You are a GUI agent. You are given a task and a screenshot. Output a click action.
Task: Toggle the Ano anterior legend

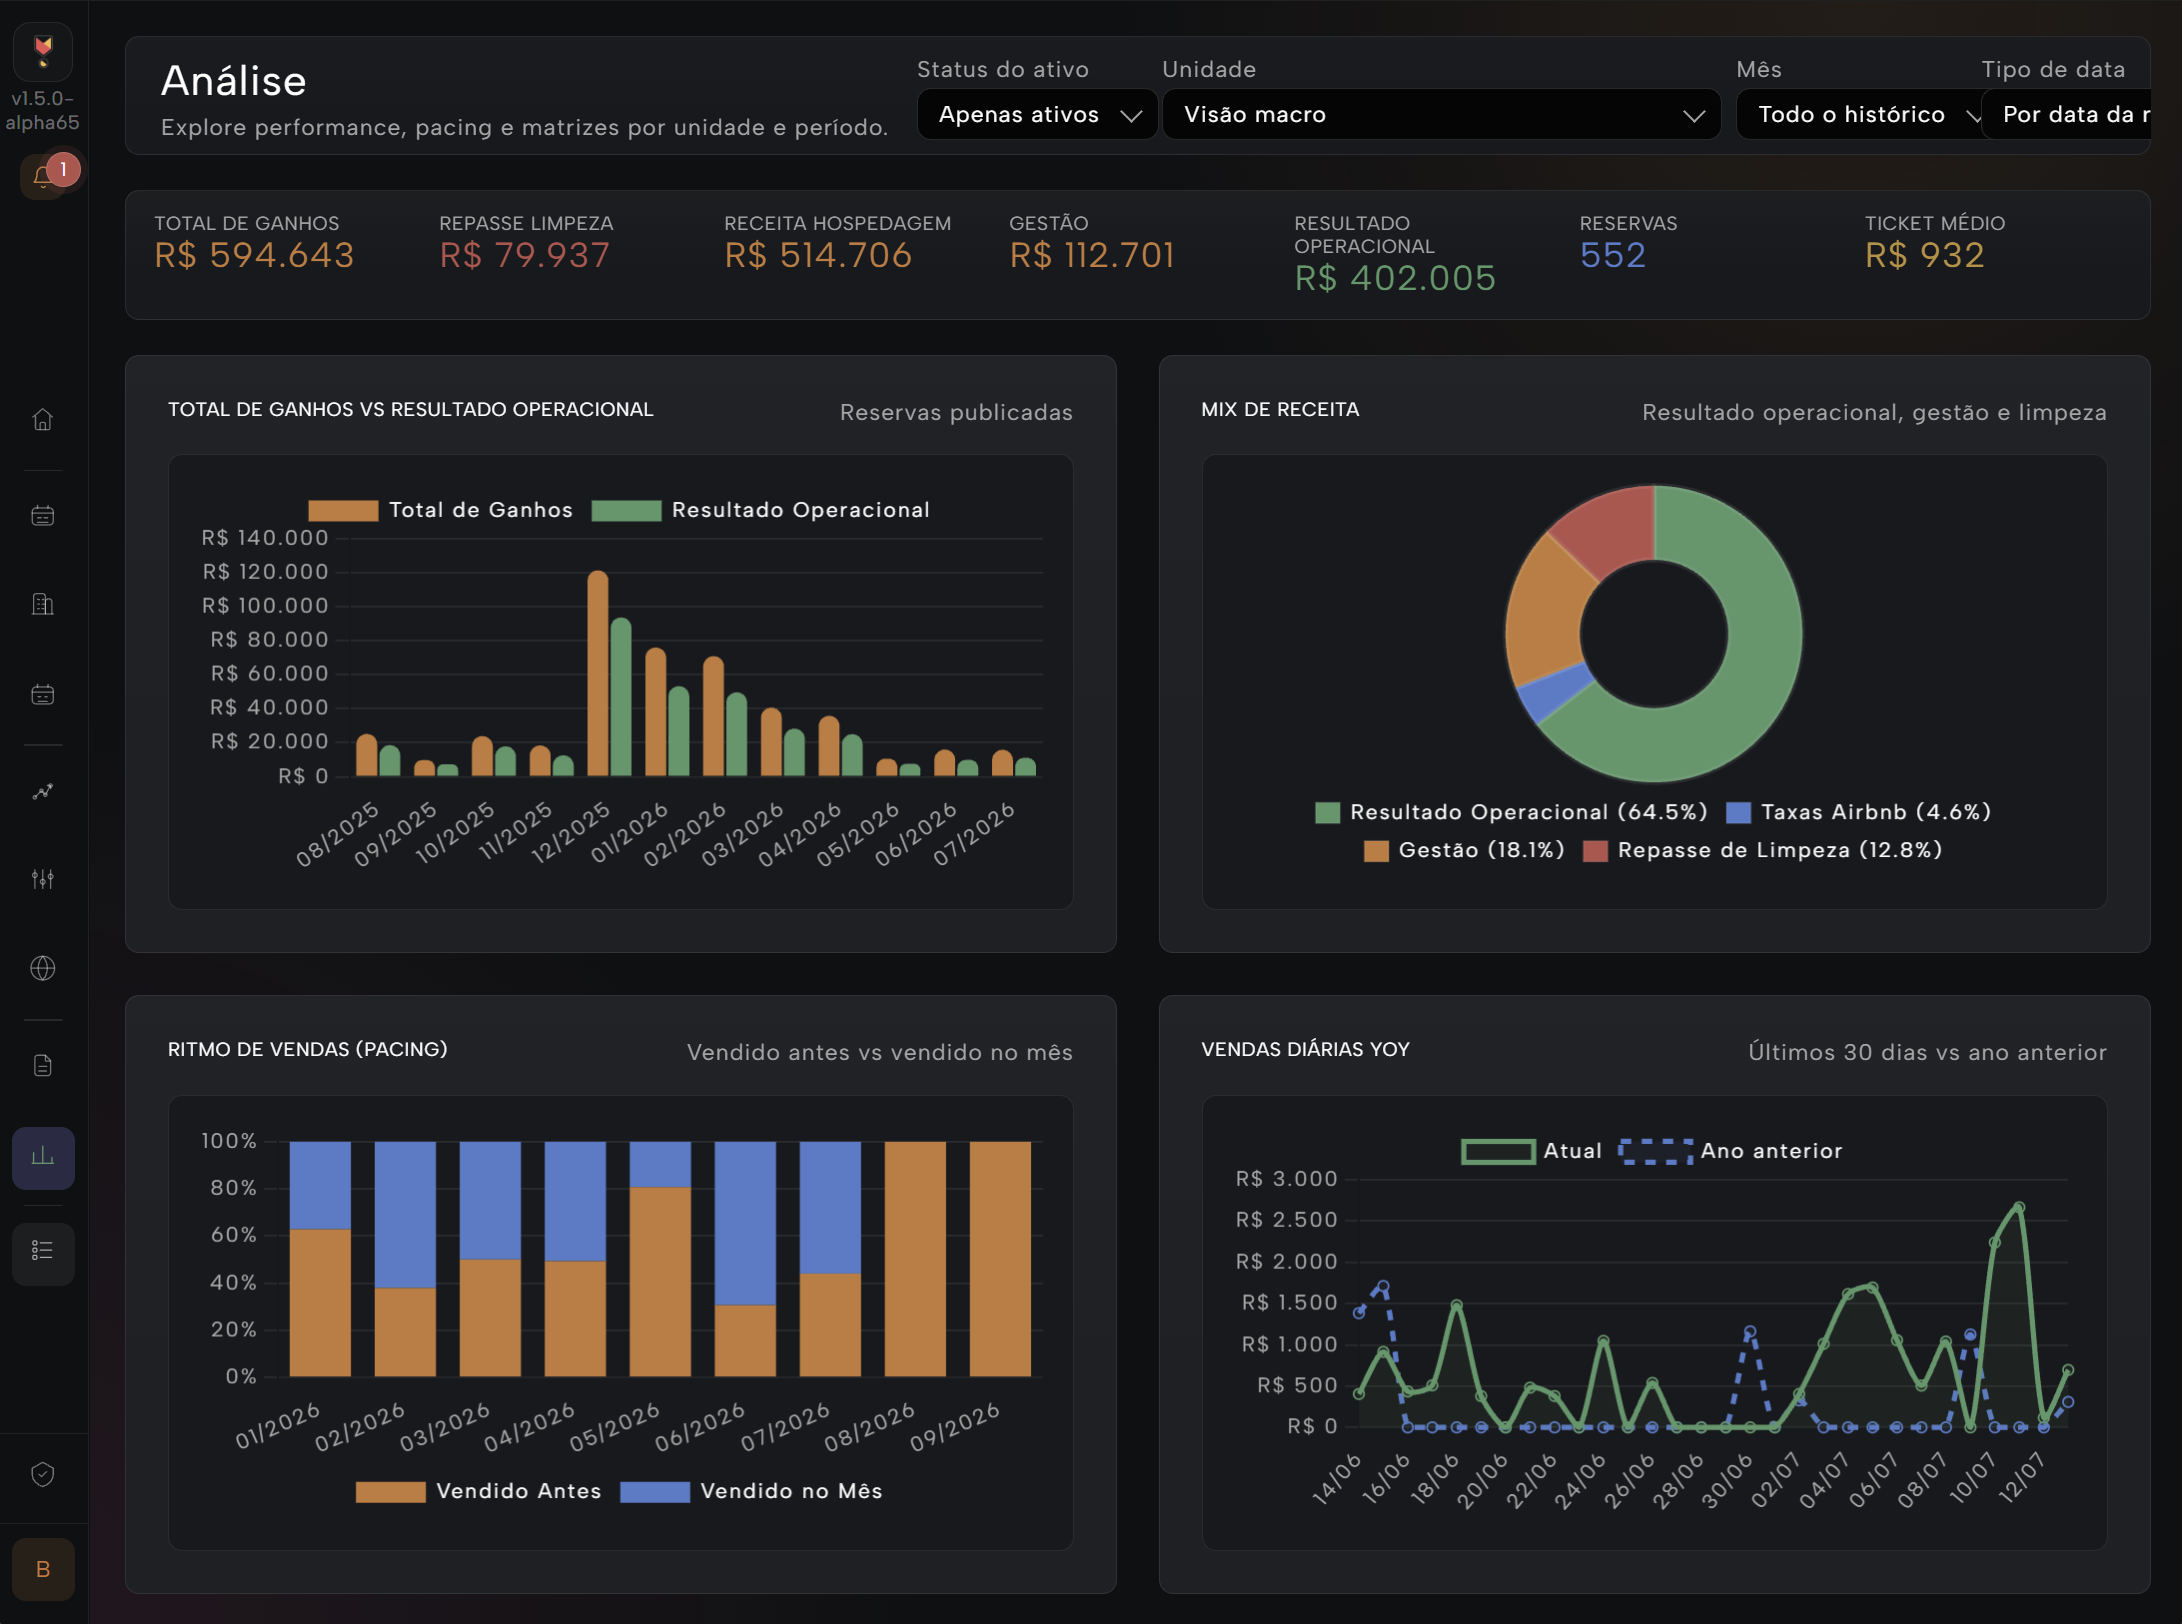coord(1730,1151)
